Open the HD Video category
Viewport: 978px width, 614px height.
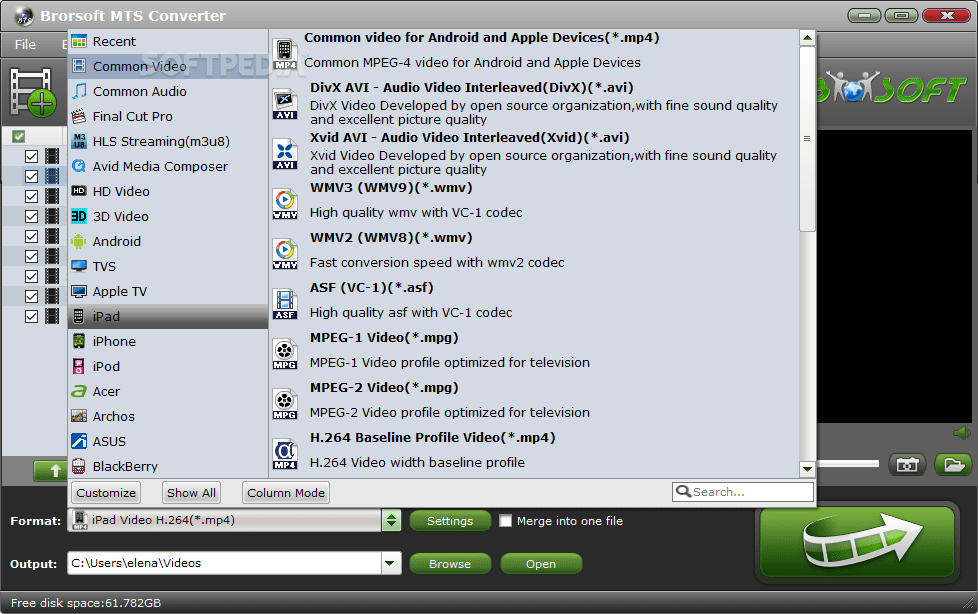[168, 191]
